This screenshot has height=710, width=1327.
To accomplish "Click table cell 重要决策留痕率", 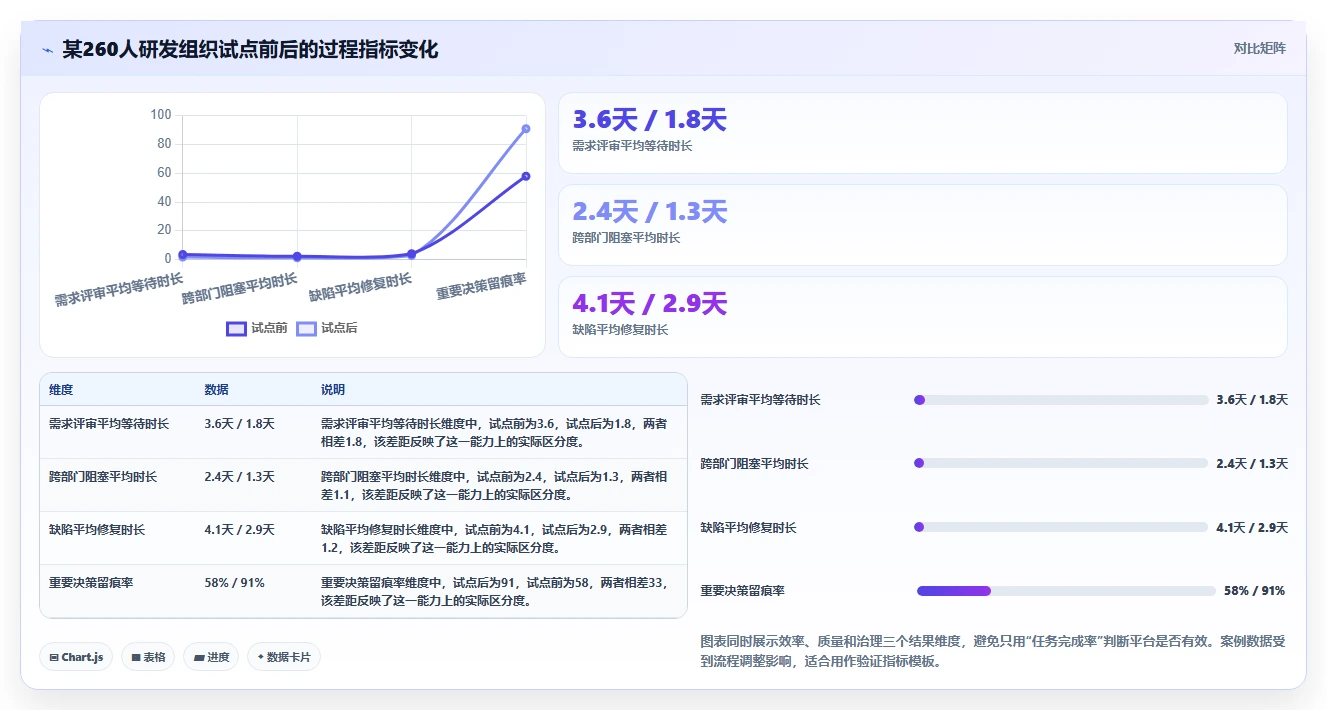I will (91, 583).
